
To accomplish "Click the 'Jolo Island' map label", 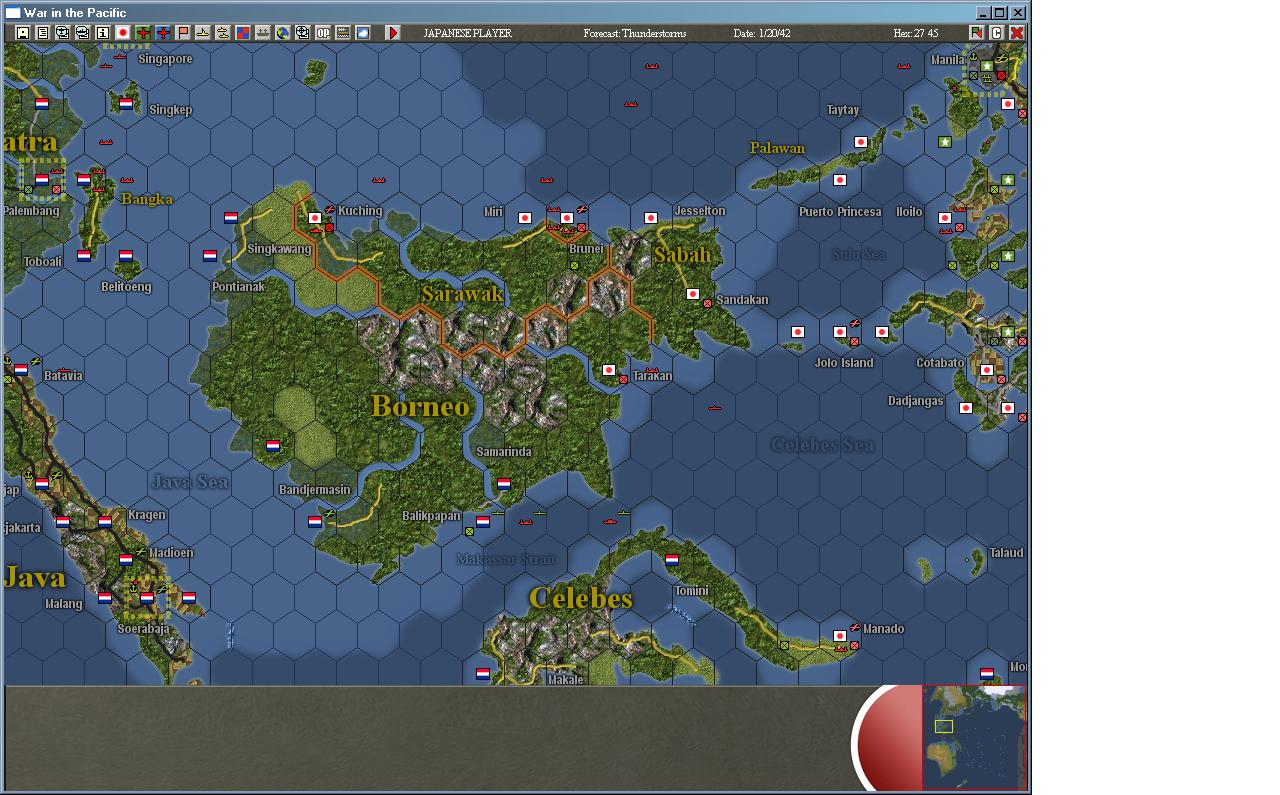I will (844, 363).
